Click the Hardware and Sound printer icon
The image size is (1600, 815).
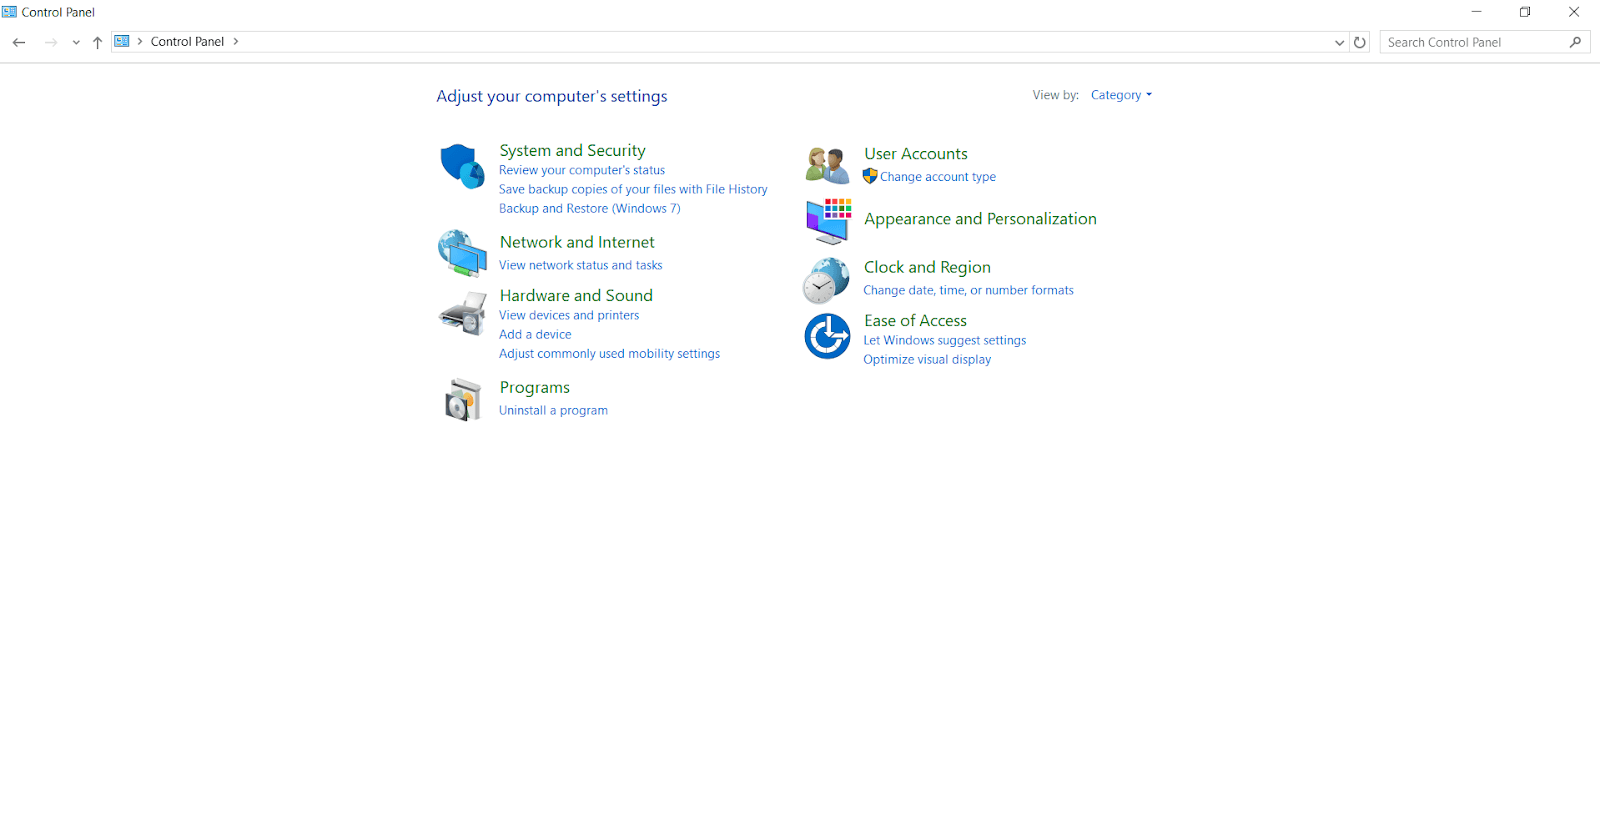(x=462, y=314)
